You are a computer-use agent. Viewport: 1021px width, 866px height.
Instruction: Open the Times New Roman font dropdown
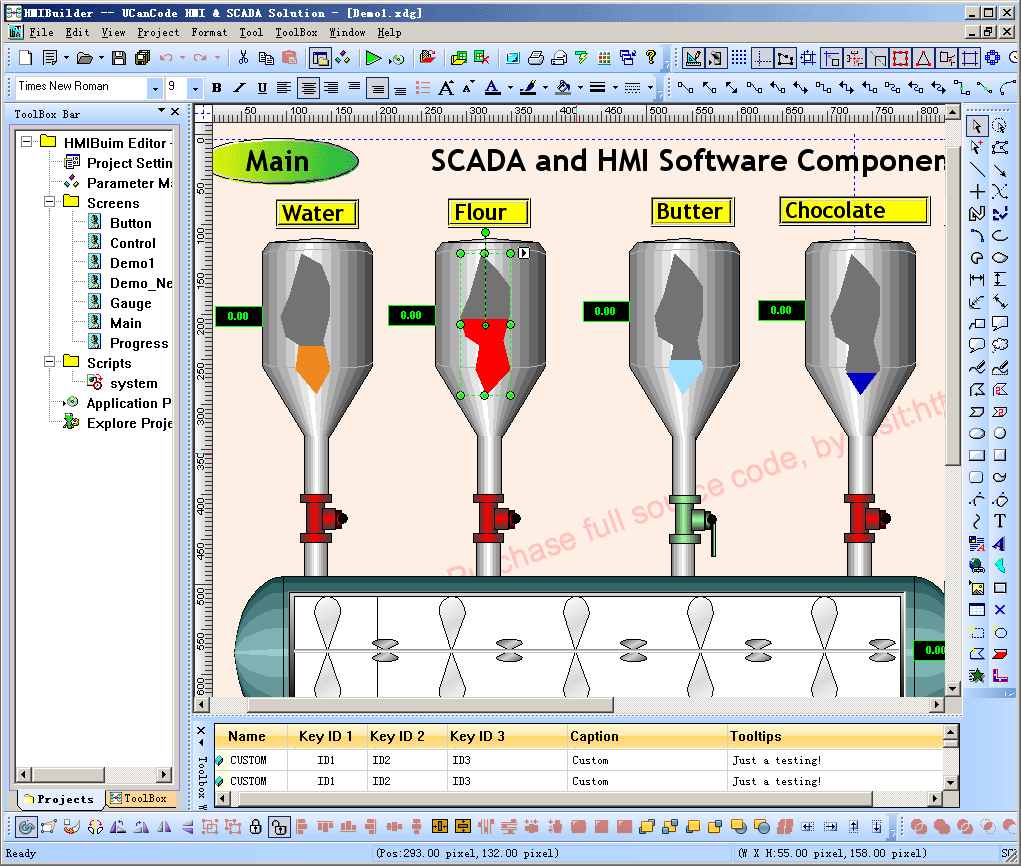click(155, 88)
